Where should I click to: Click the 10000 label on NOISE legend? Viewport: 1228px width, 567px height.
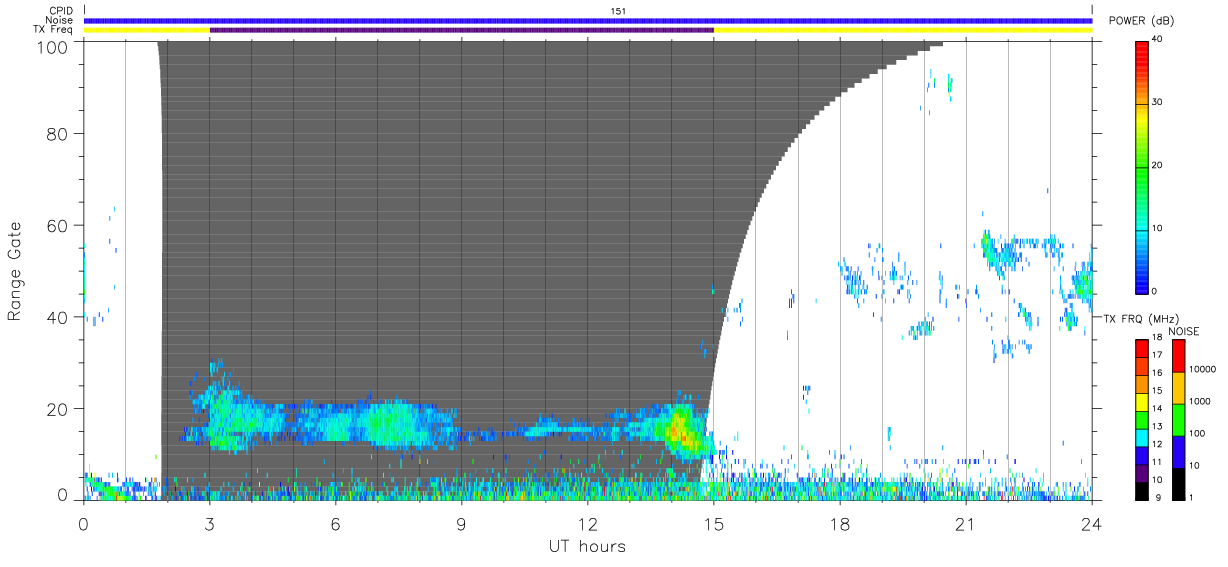pos(1203,369)
